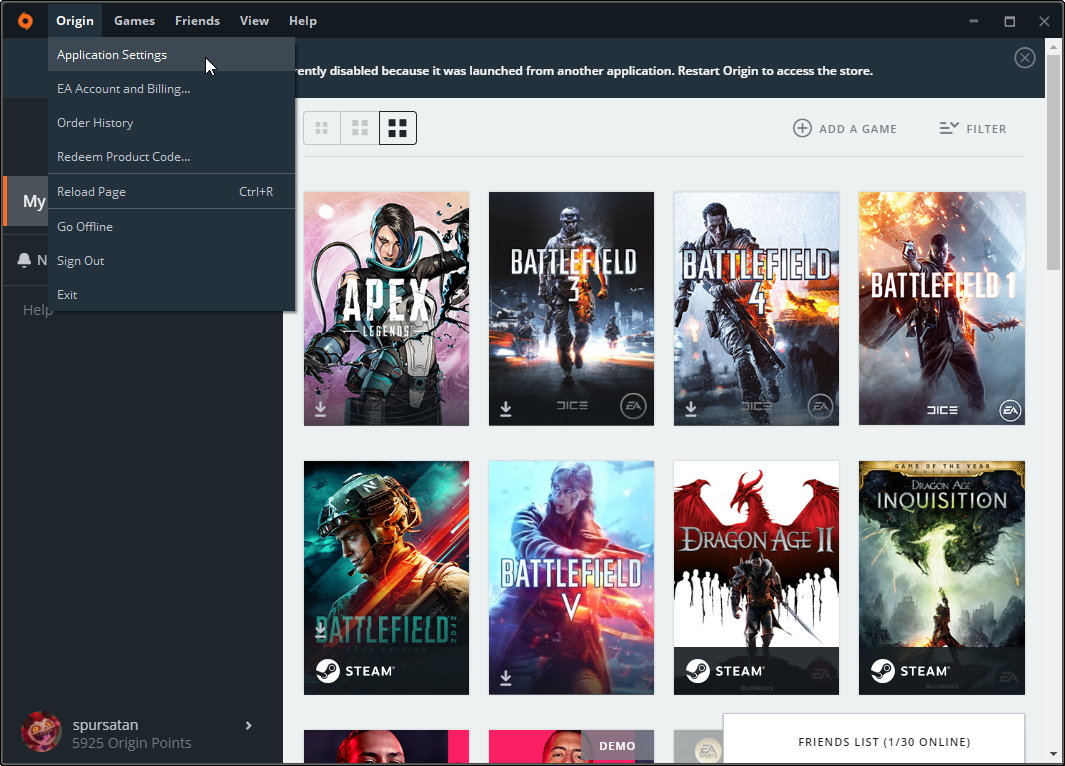Select the Battlefield 2042 game cover
This screenshot has width=1065, height=766.
[x=386, y=577]
